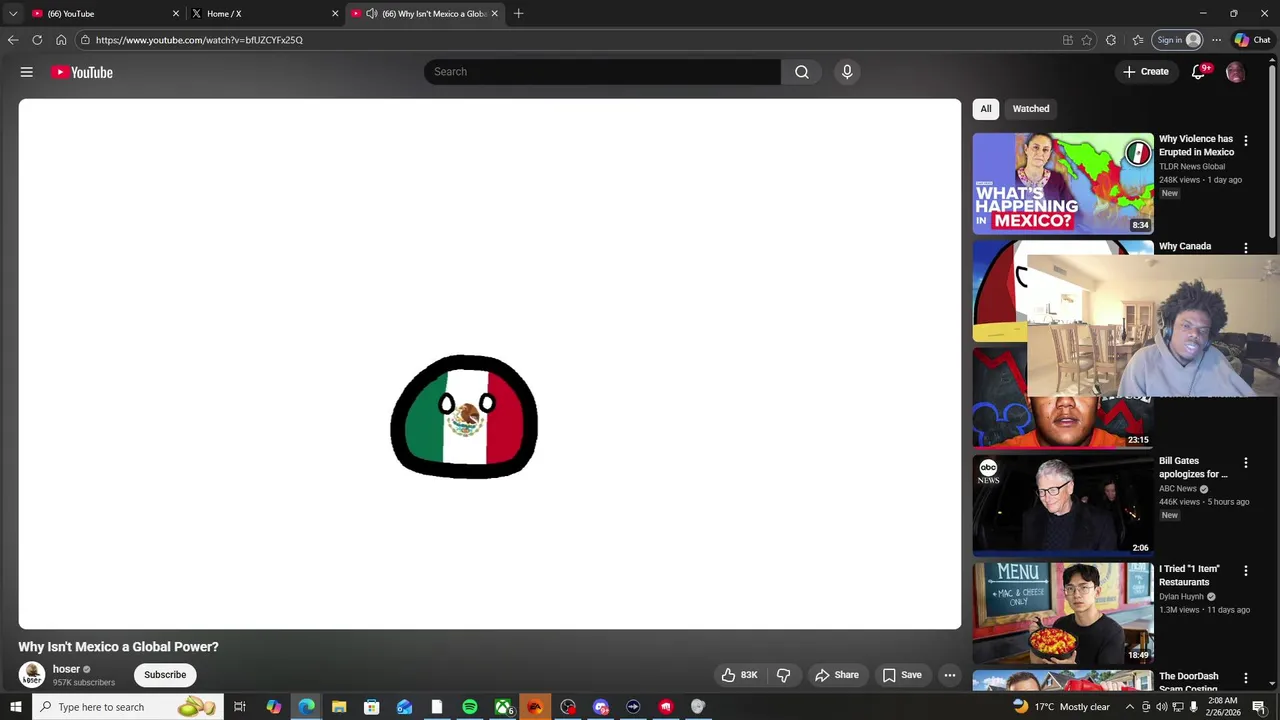Select the All filter chip
The height and width of the screenshot is (720, 1280).
[986, 109]
